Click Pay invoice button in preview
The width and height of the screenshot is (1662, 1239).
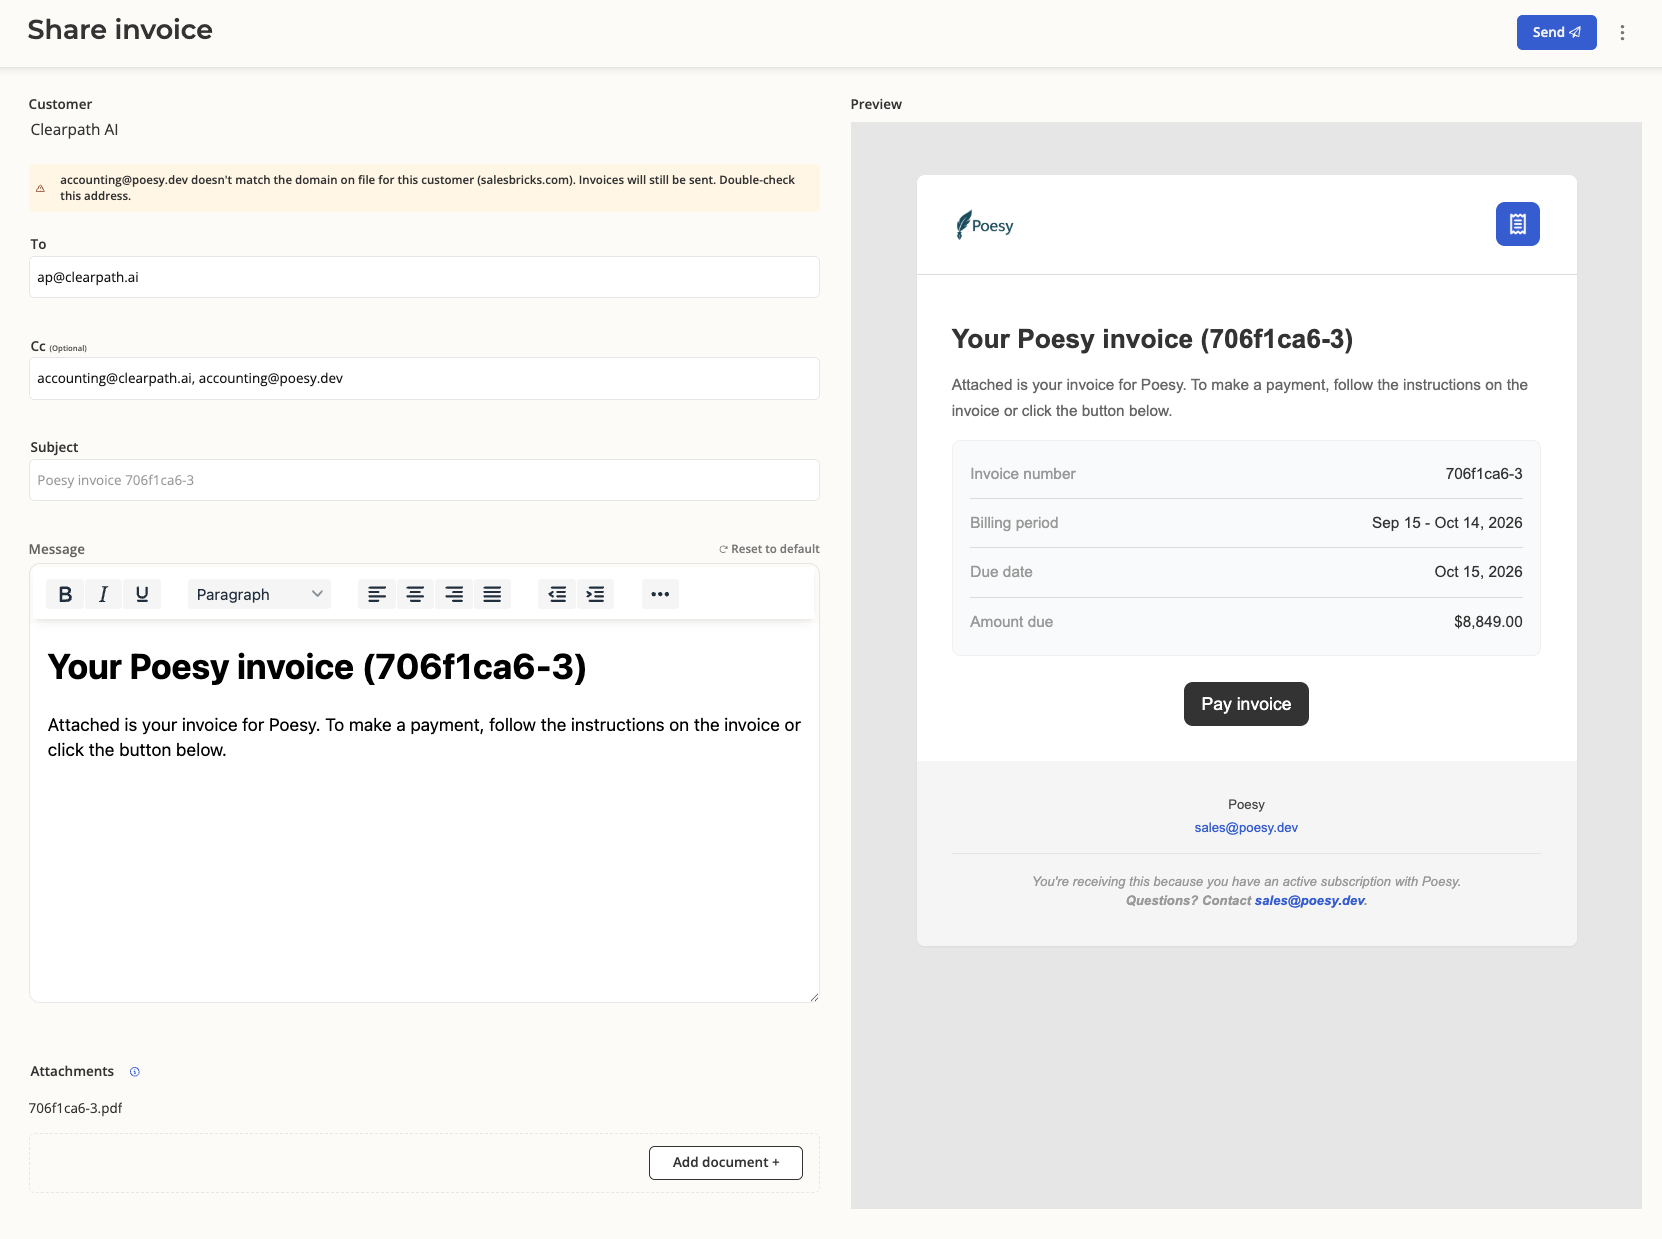(x=1246, y=704)
